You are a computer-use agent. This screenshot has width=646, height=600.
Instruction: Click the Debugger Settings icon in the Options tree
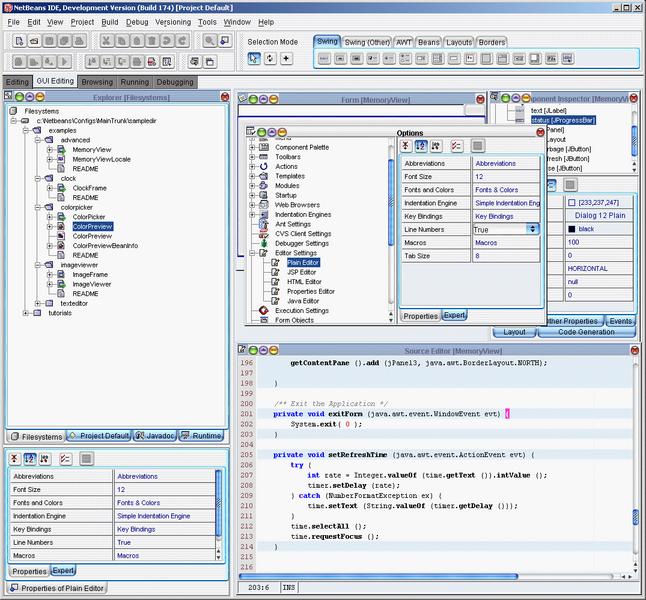264,243
